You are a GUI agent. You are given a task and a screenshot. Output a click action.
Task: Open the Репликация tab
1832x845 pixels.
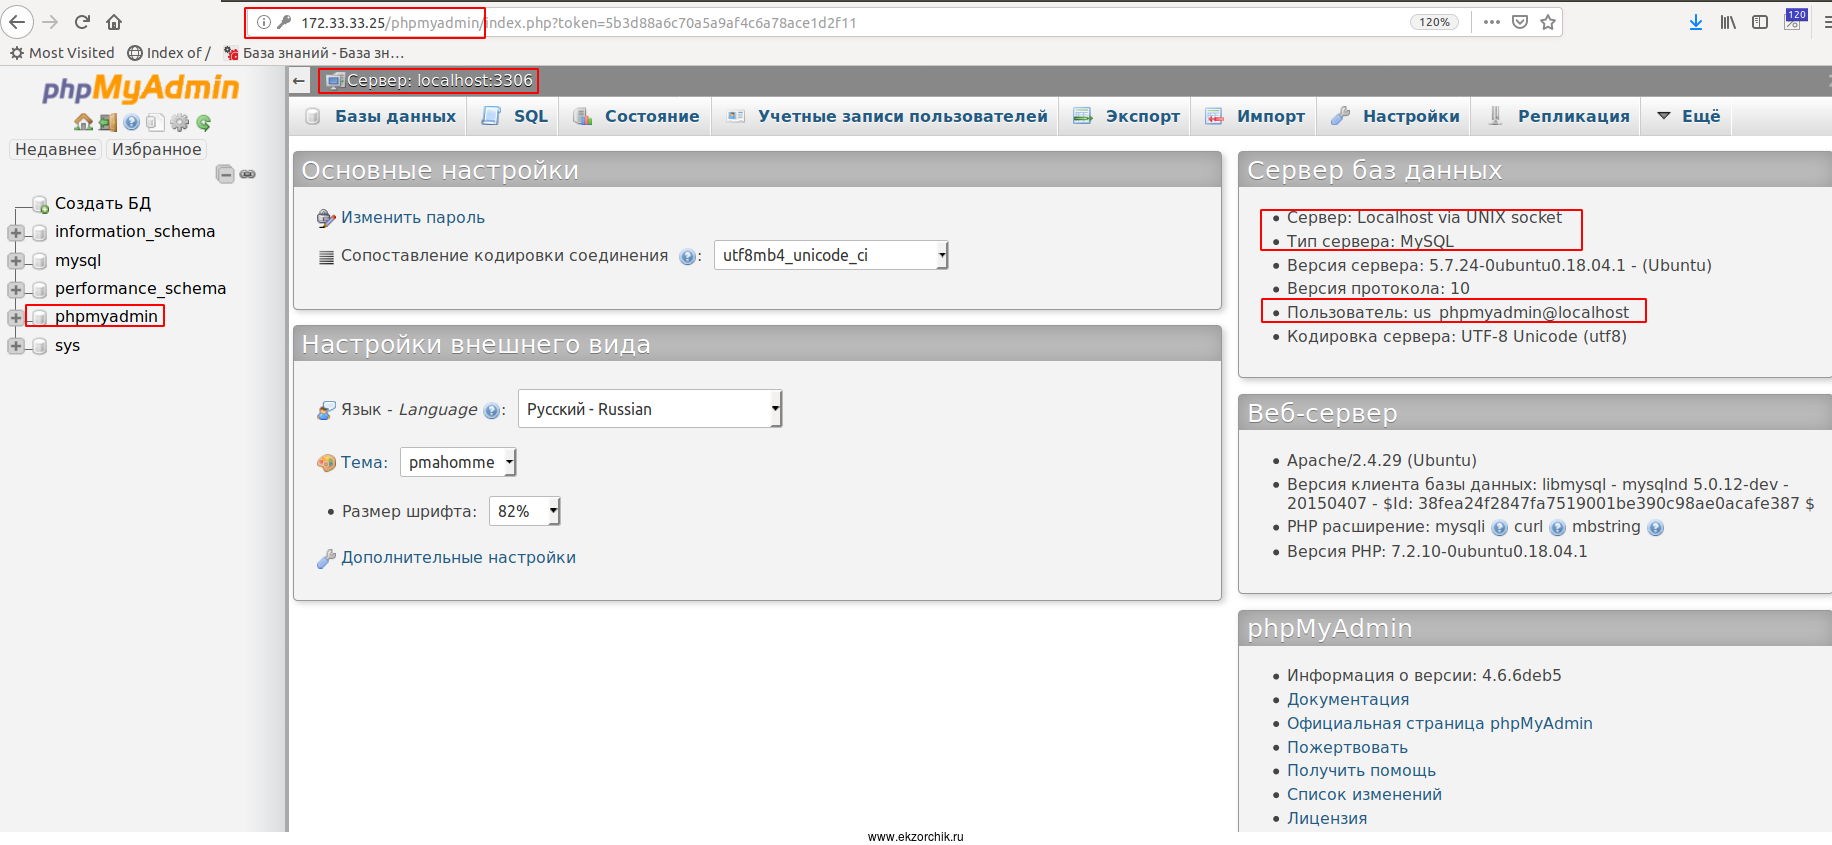(x=1558, y=116)
